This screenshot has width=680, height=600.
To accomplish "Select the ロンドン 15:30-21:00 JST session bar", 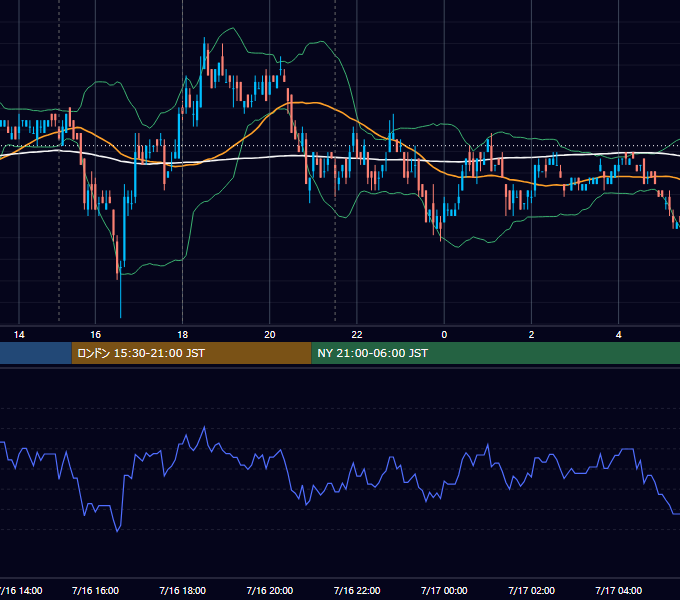I will click(x=191, y=353).
